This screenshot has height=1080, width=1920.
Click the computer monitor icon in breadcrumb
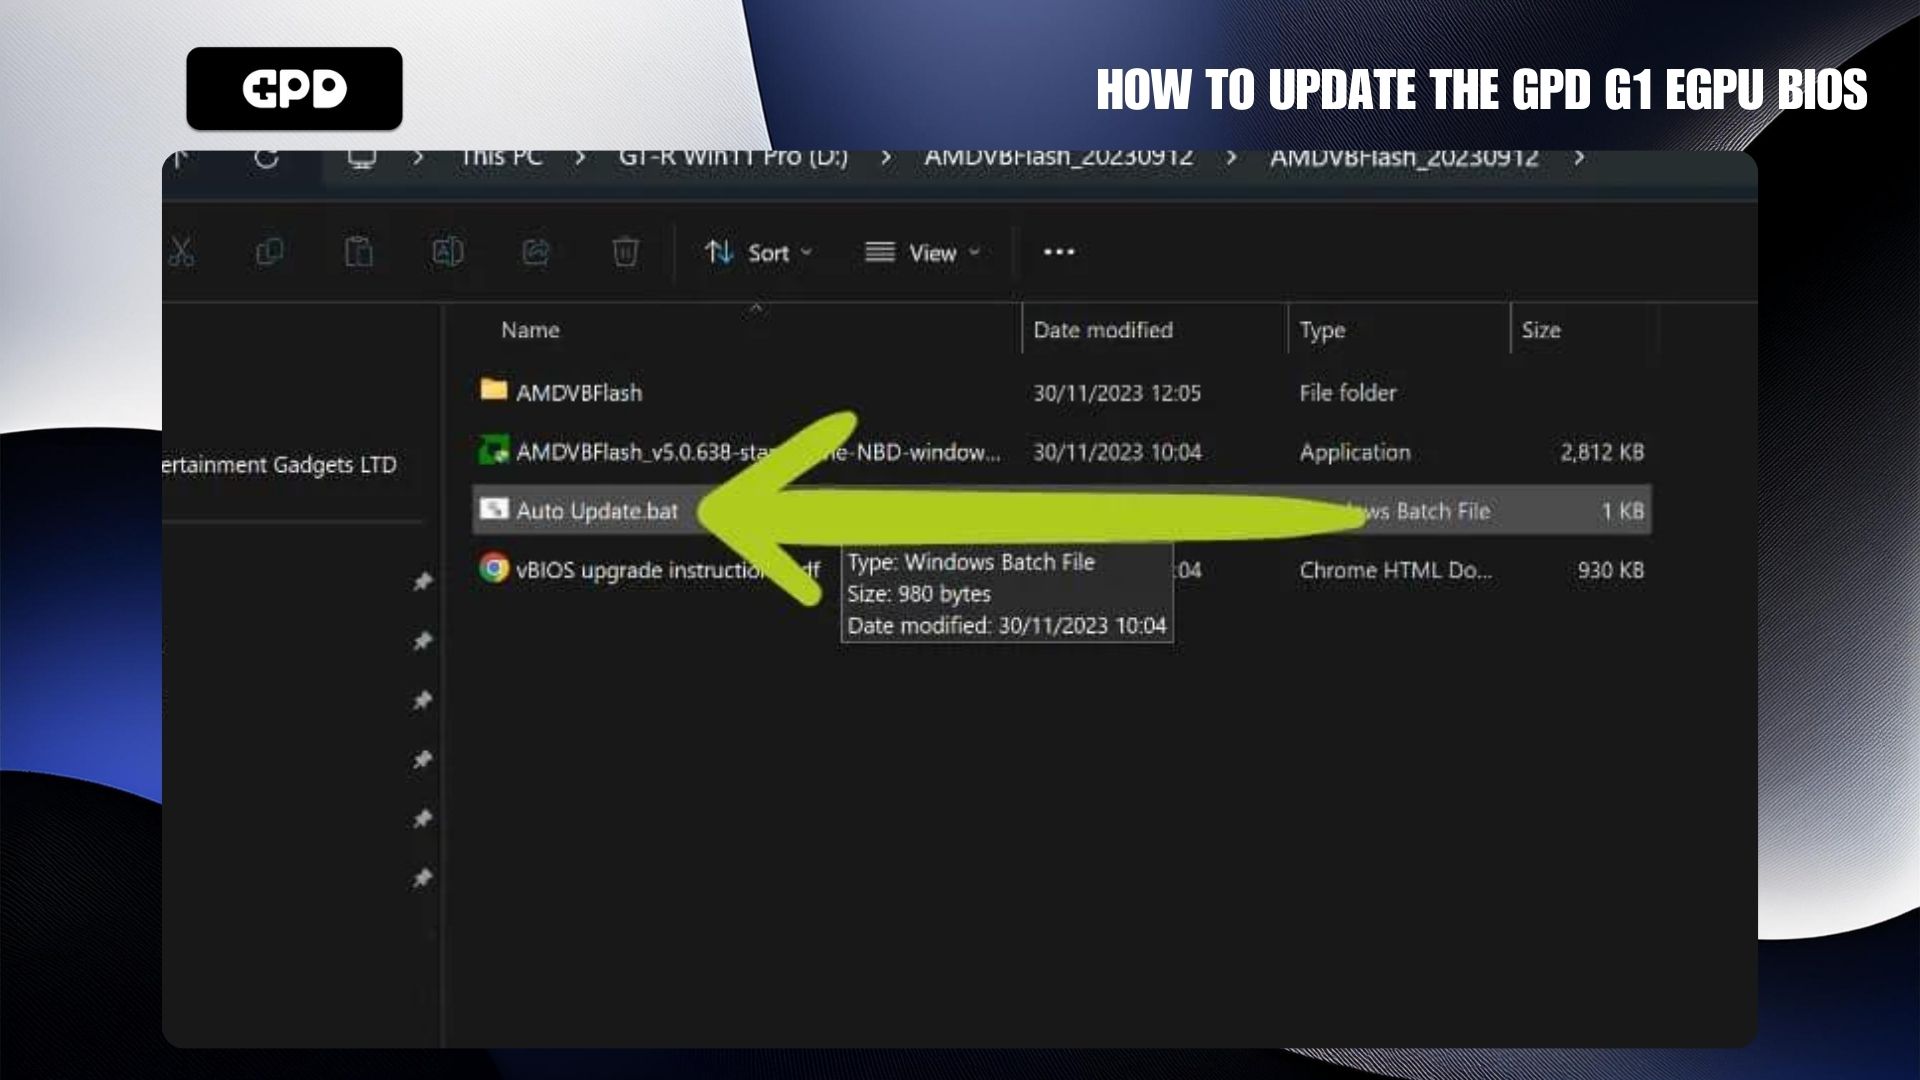pos(361,159)
